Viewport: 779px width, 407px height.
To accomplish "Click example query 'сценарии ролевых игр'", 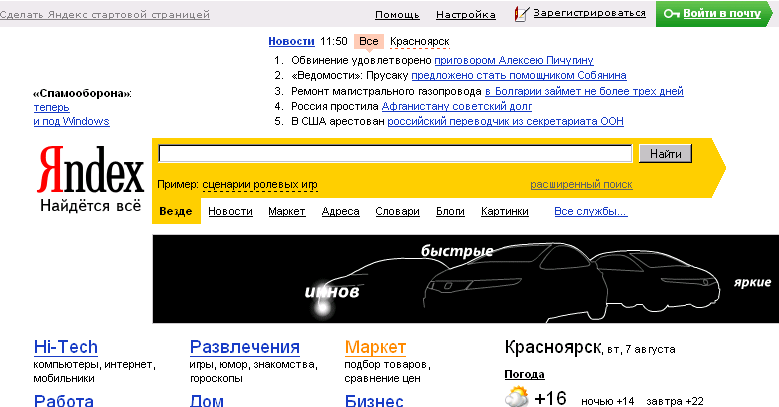I will pyautogui.click(x=260, y=184).
